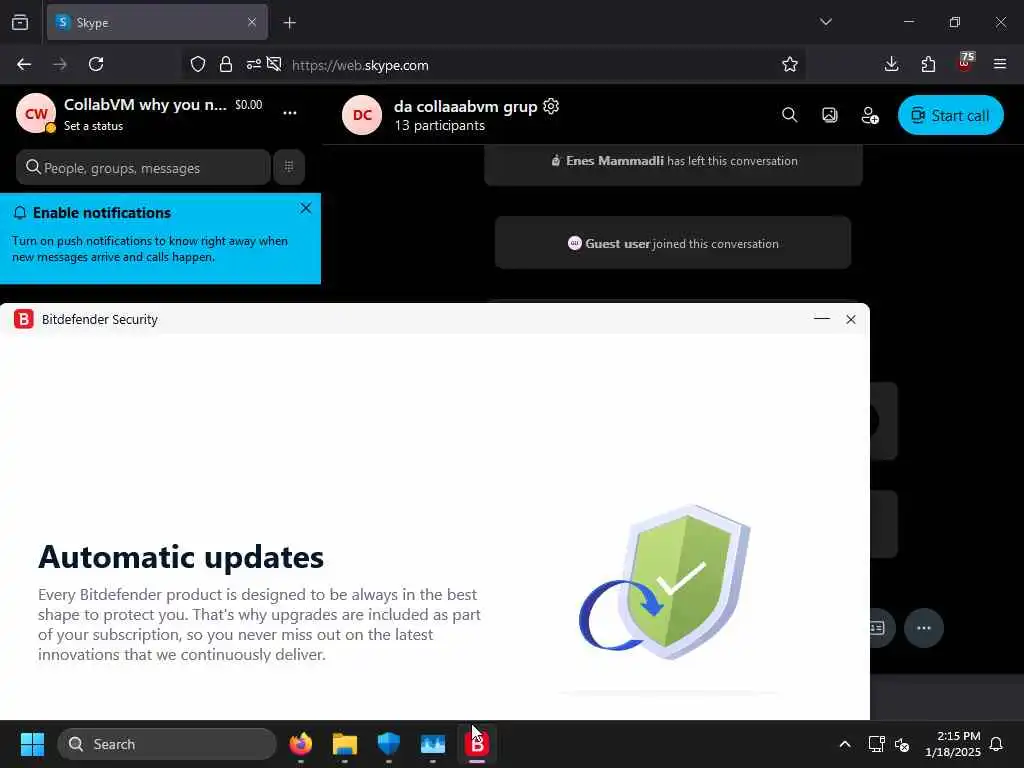Viewport: 1024px width, 768px height.
Task: Click the contact card button in composer
Action: click(877, 628)
